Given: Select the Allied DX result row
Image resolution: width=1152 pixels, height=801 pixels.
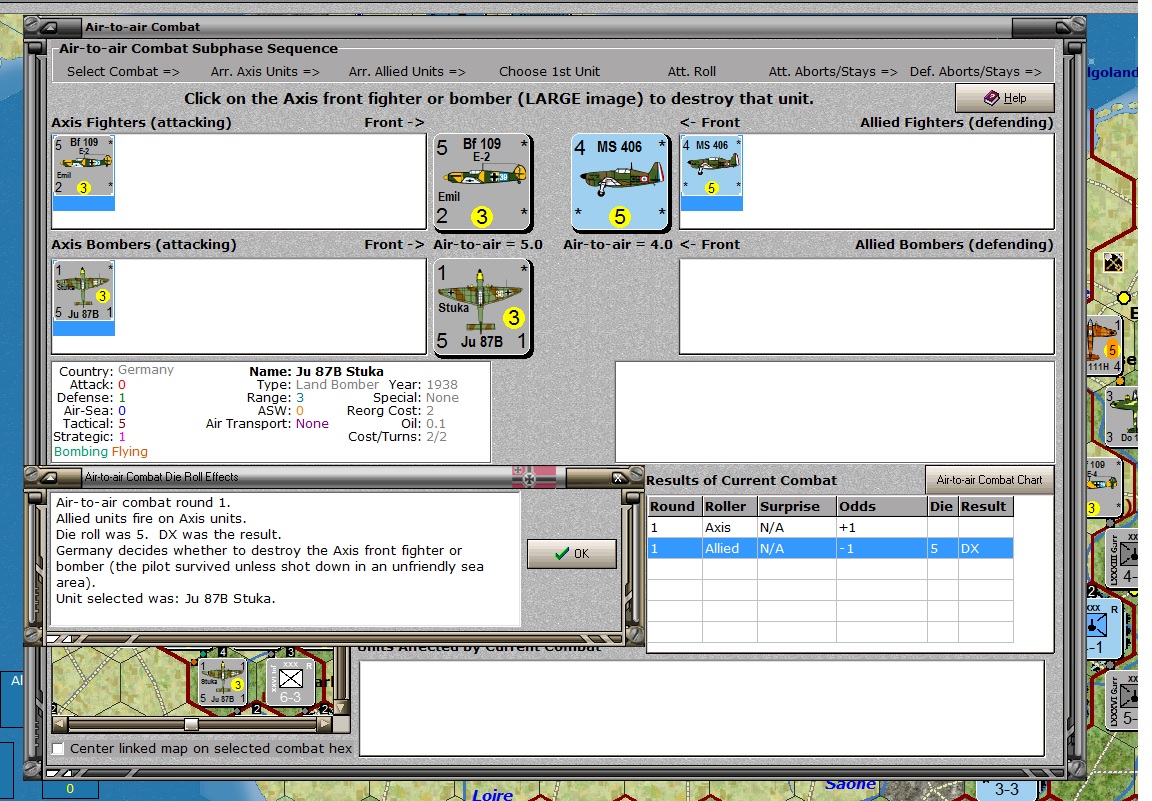Looking at the screenshot, I should 830,548.
